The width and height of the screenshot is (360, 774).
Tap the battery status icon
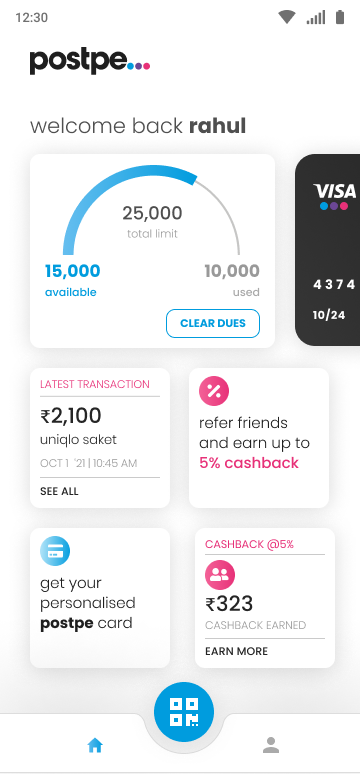340,18
